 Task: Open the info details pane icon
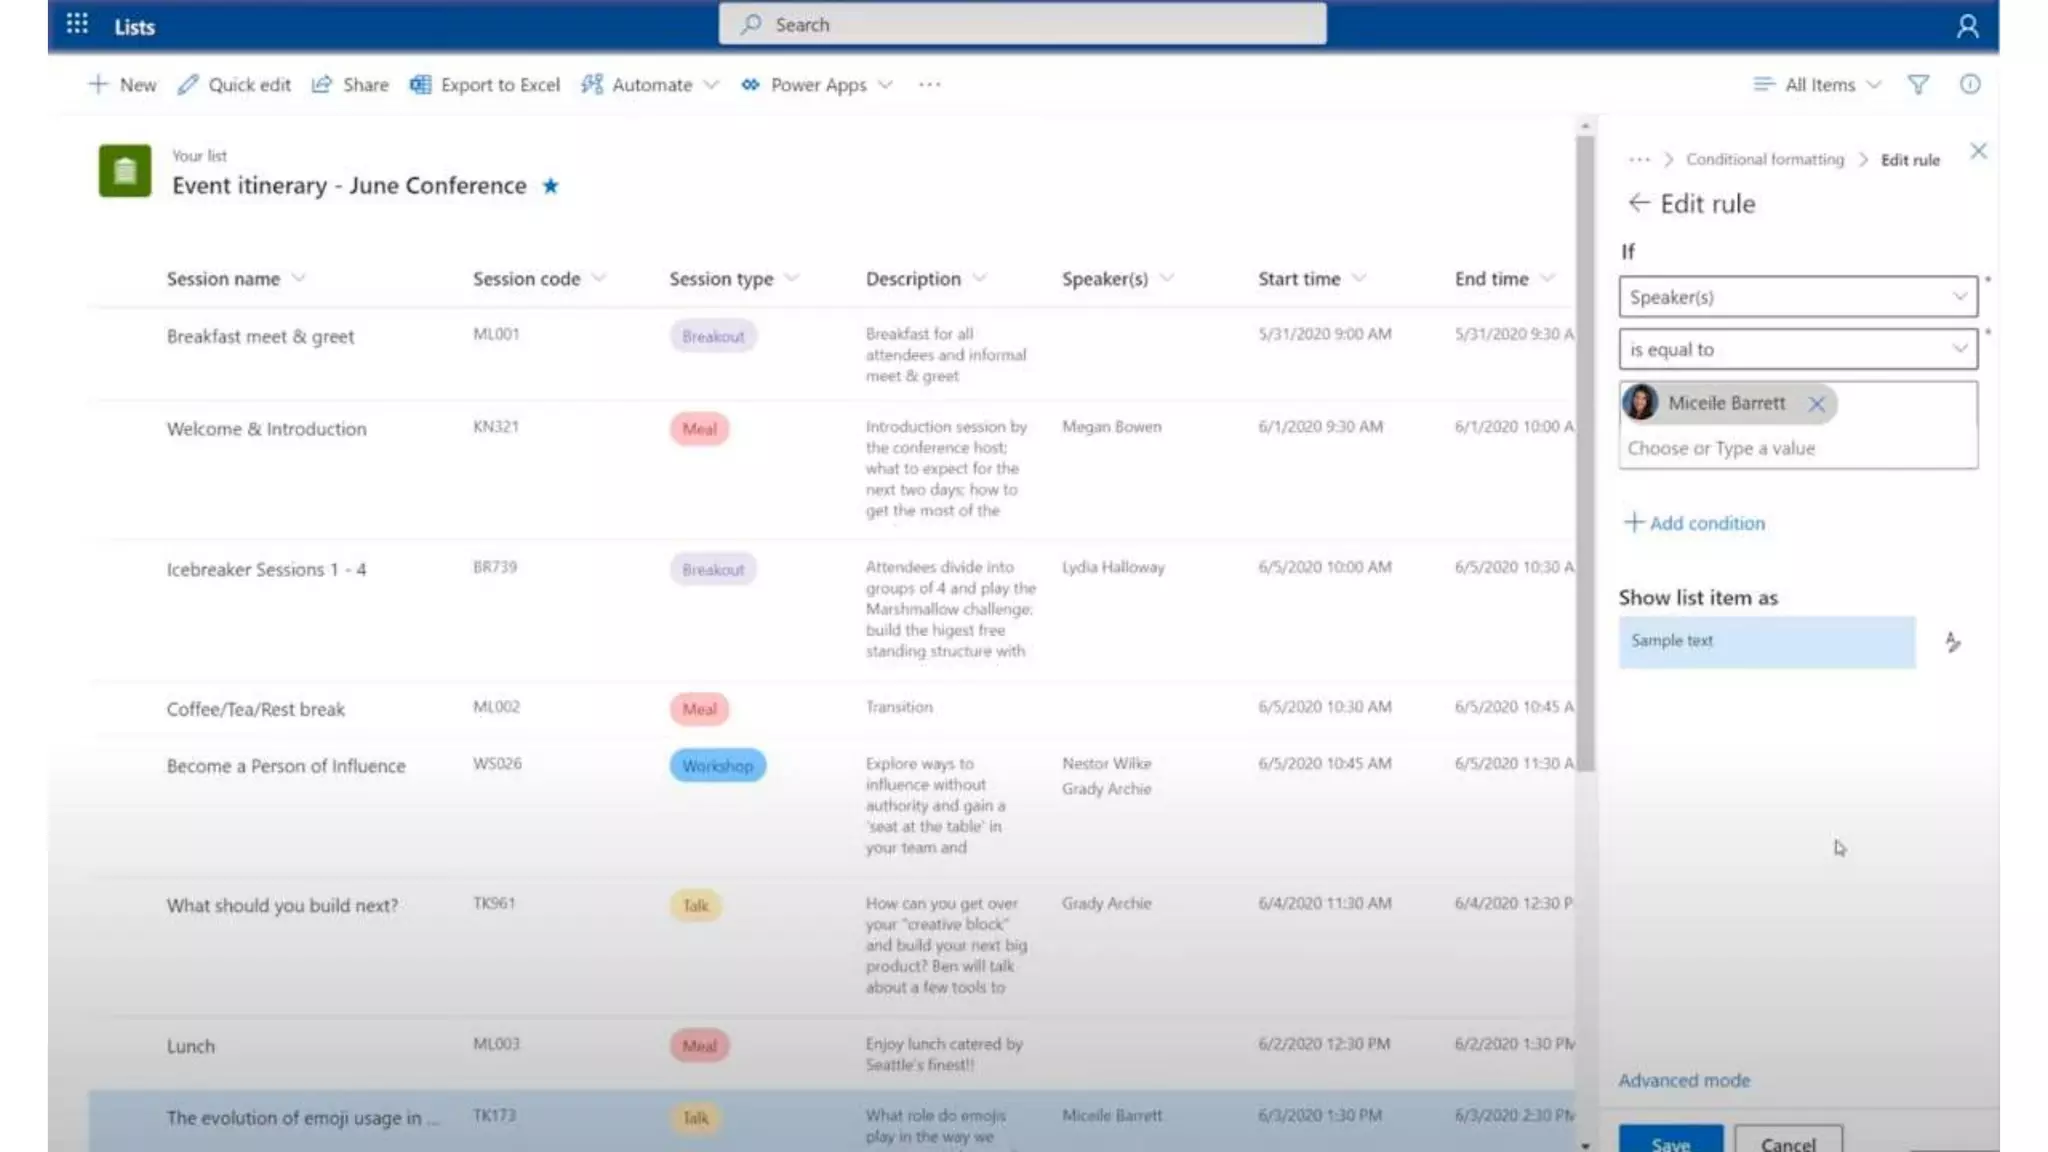tap(1969, 85)
